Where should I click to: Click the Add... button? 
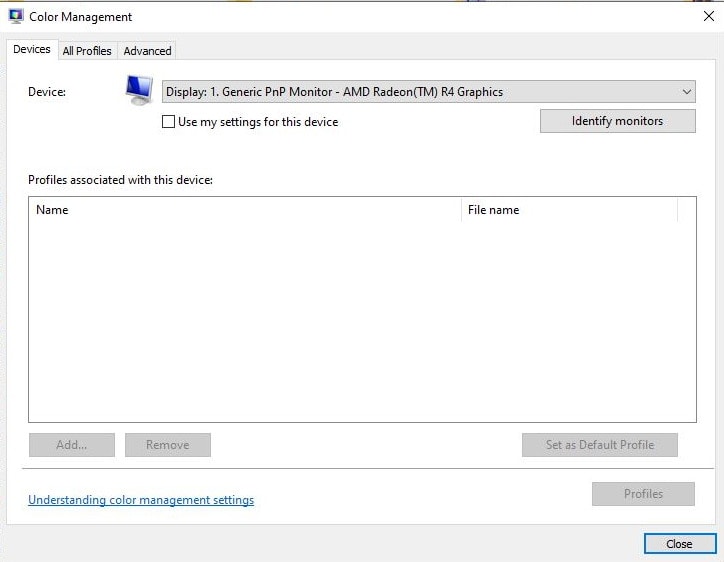point(72,445)
